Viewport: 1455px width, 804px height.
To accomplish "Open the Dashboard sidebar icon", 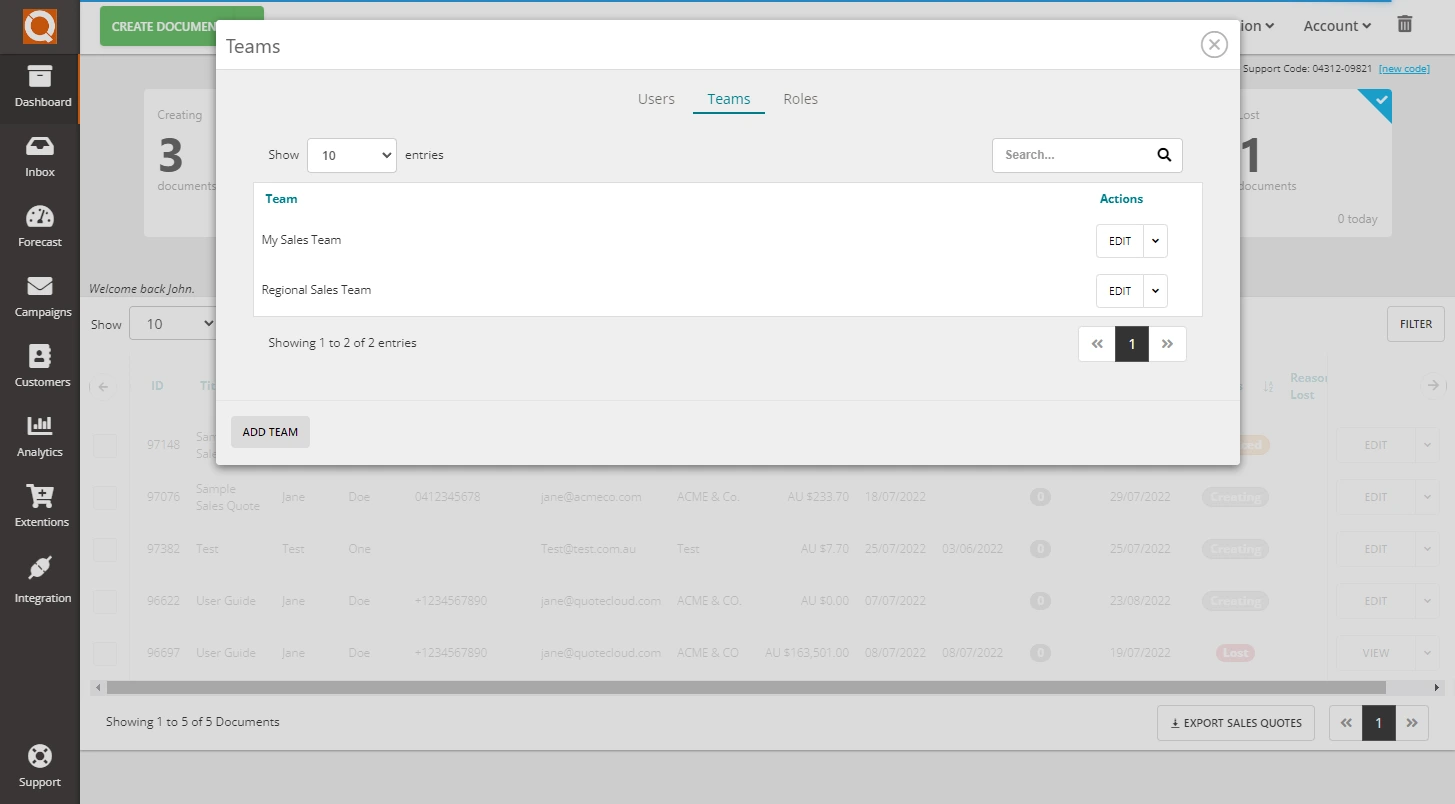I will pyautogui.click(x=40, y=78).
